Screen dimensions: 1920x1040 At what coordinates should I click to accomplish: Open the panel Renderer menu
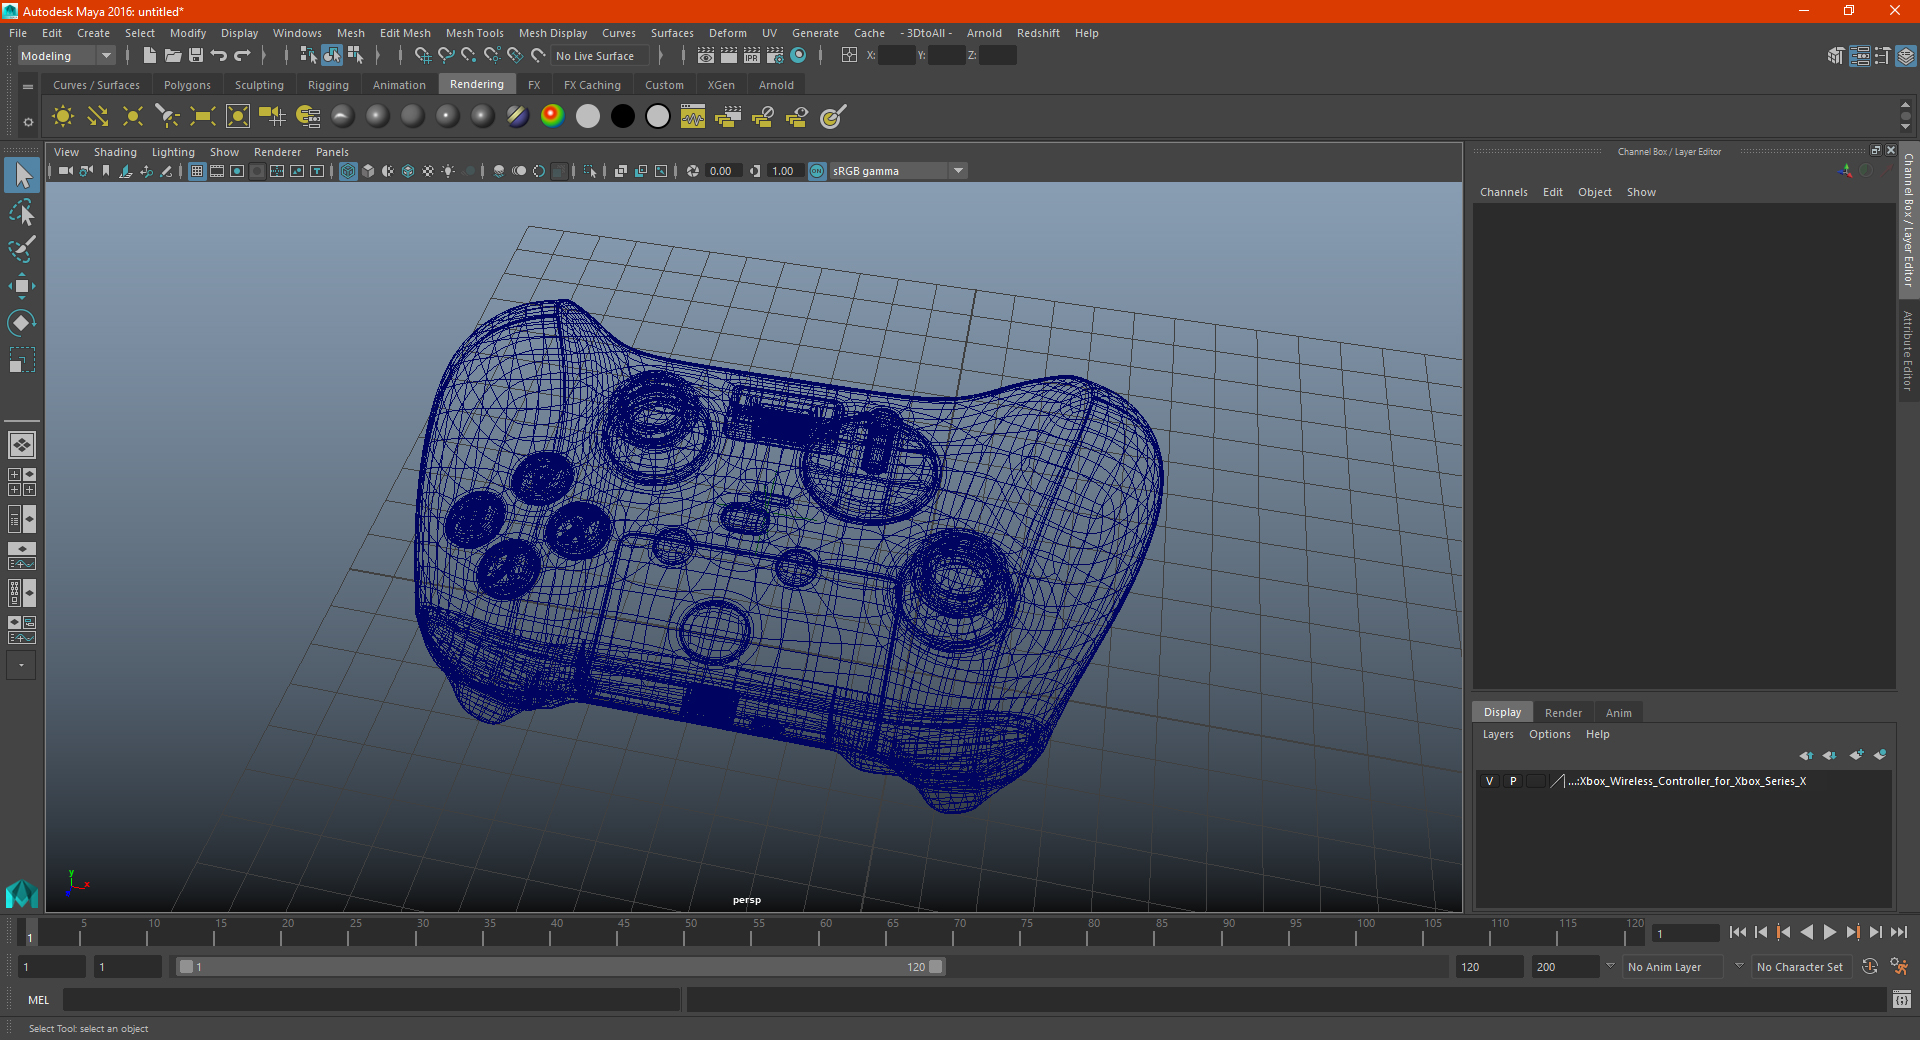point(277,152)
